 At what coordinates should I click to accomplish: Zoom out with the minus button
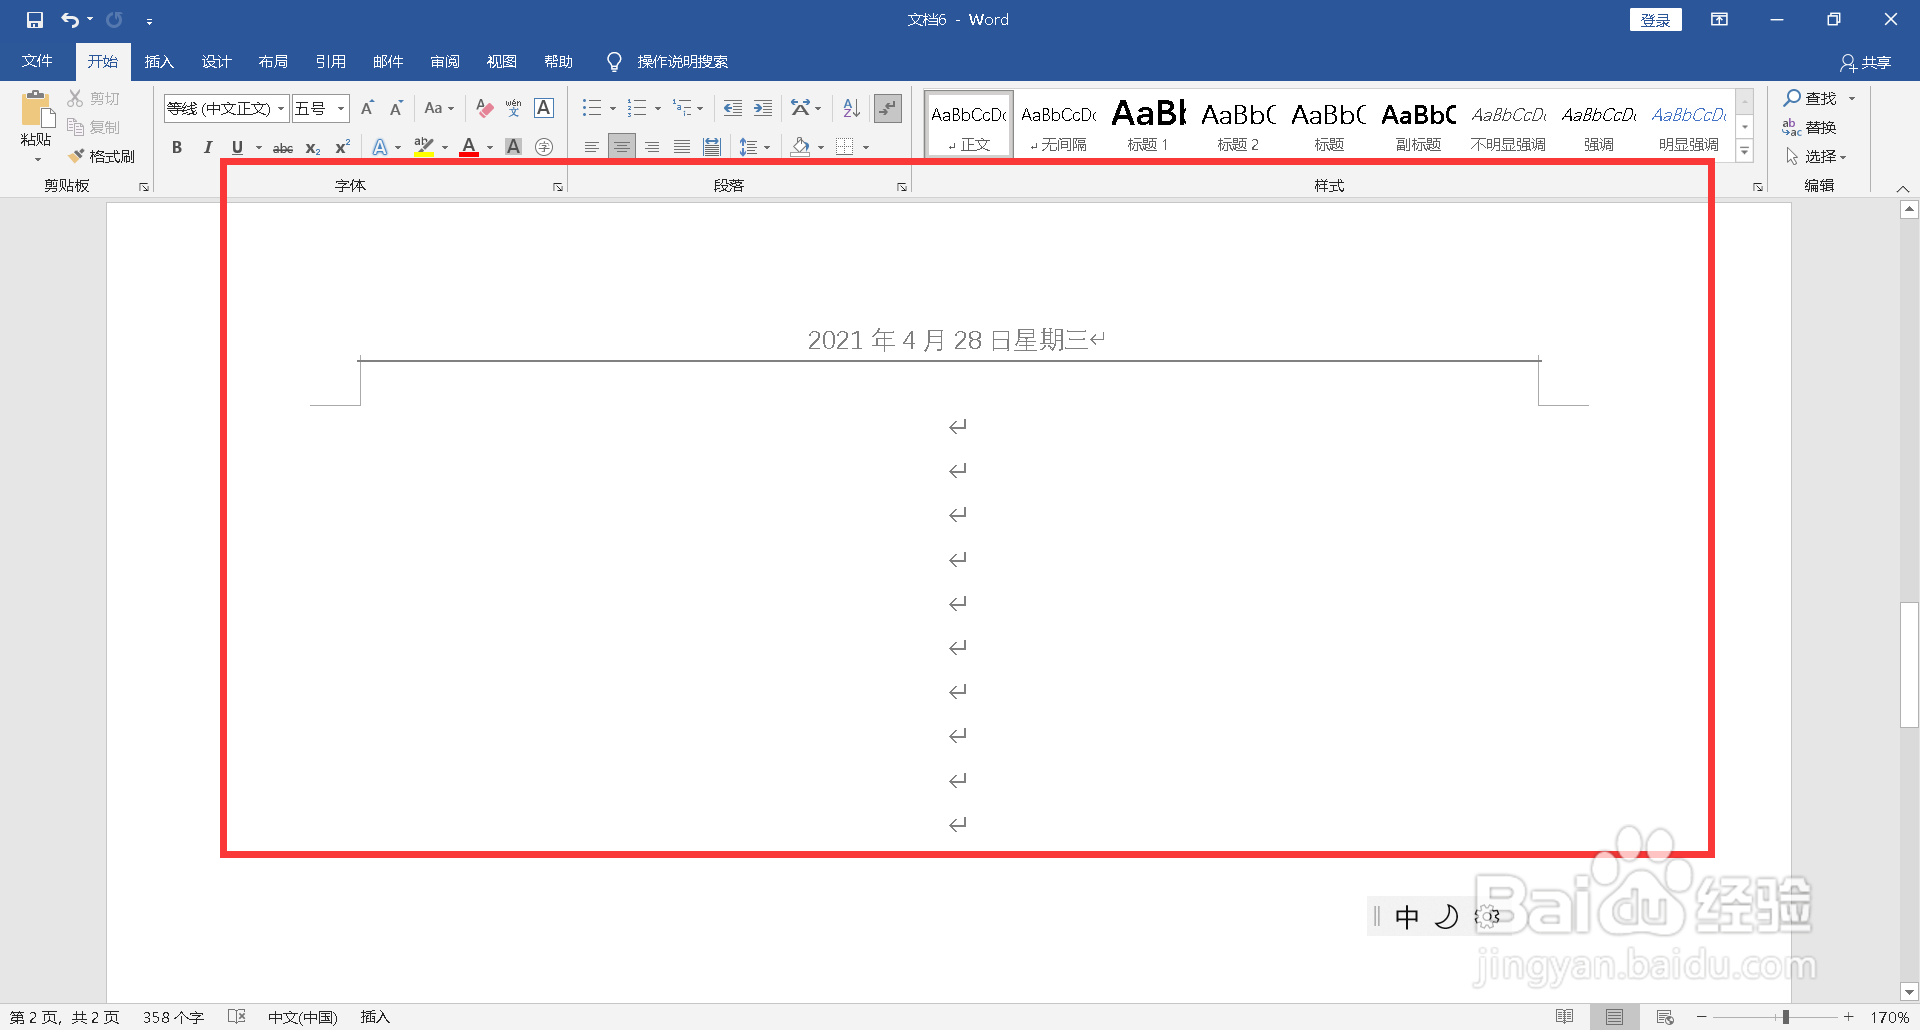click(x=1702, y=1017)
